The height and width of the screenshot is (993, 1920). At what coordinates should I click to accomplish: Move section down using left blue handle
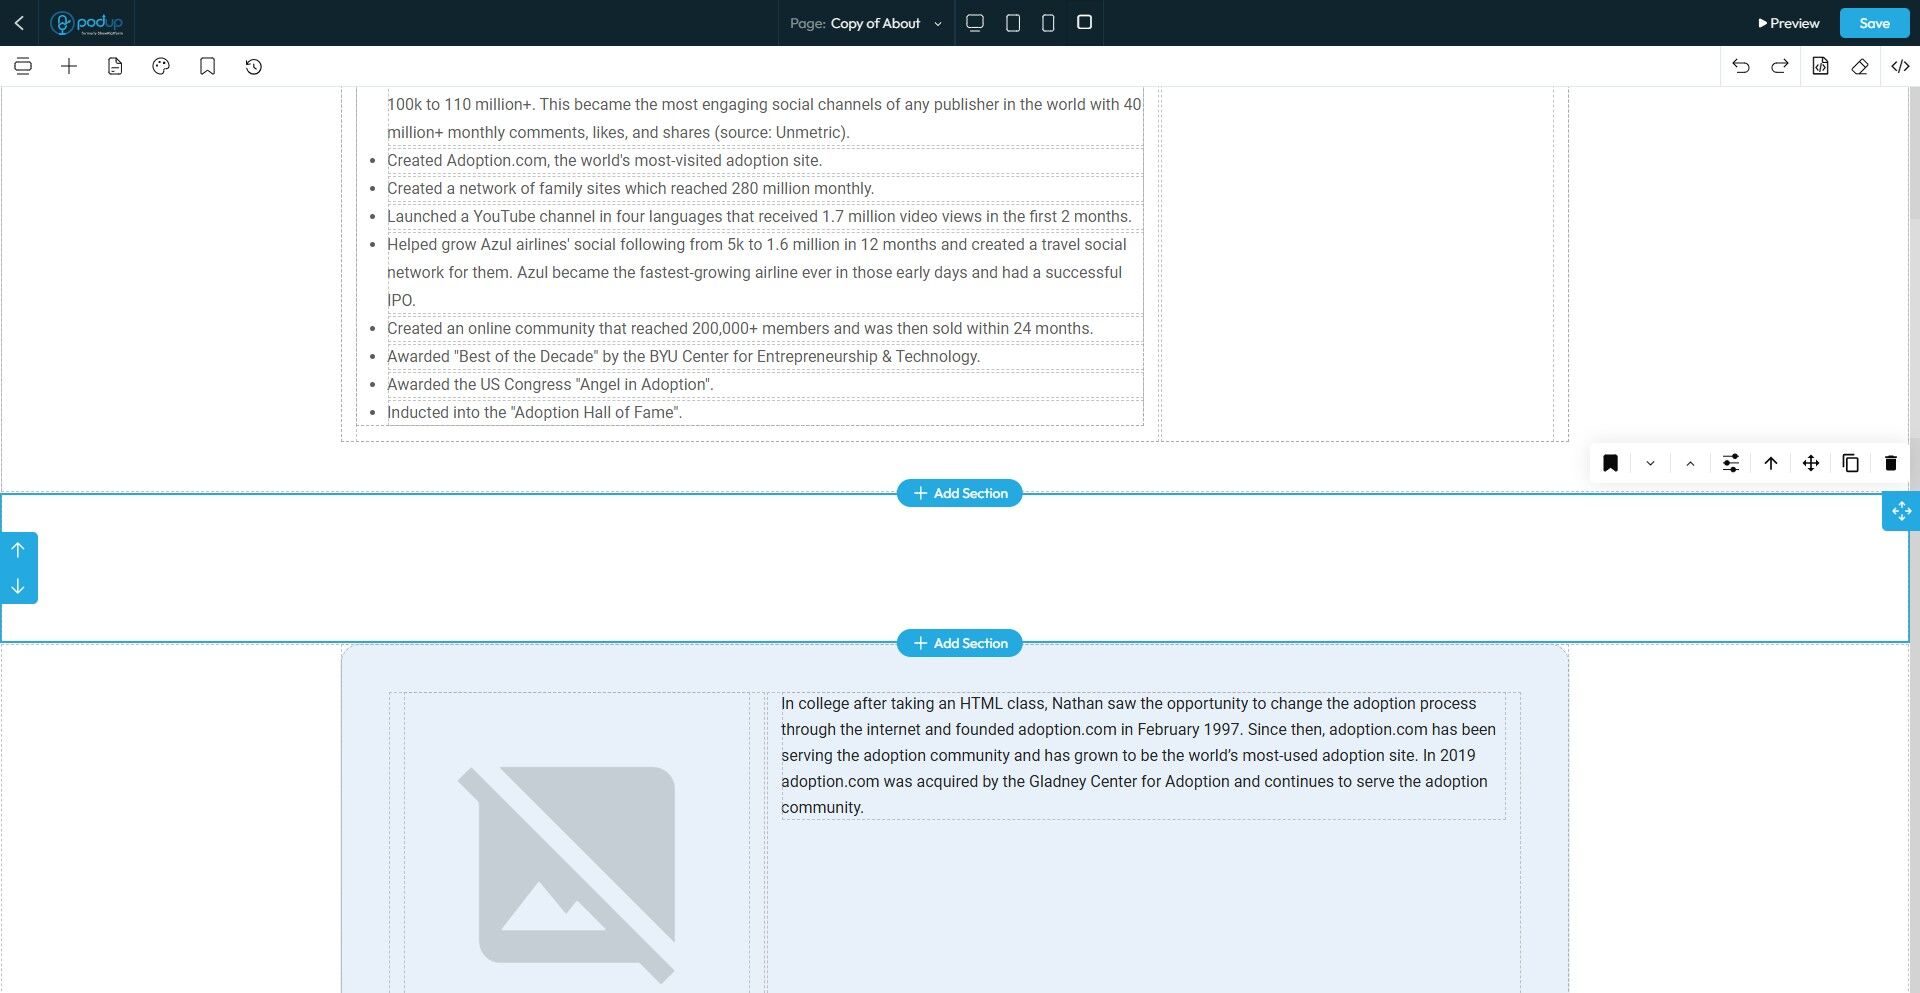[x=18, y=586]
